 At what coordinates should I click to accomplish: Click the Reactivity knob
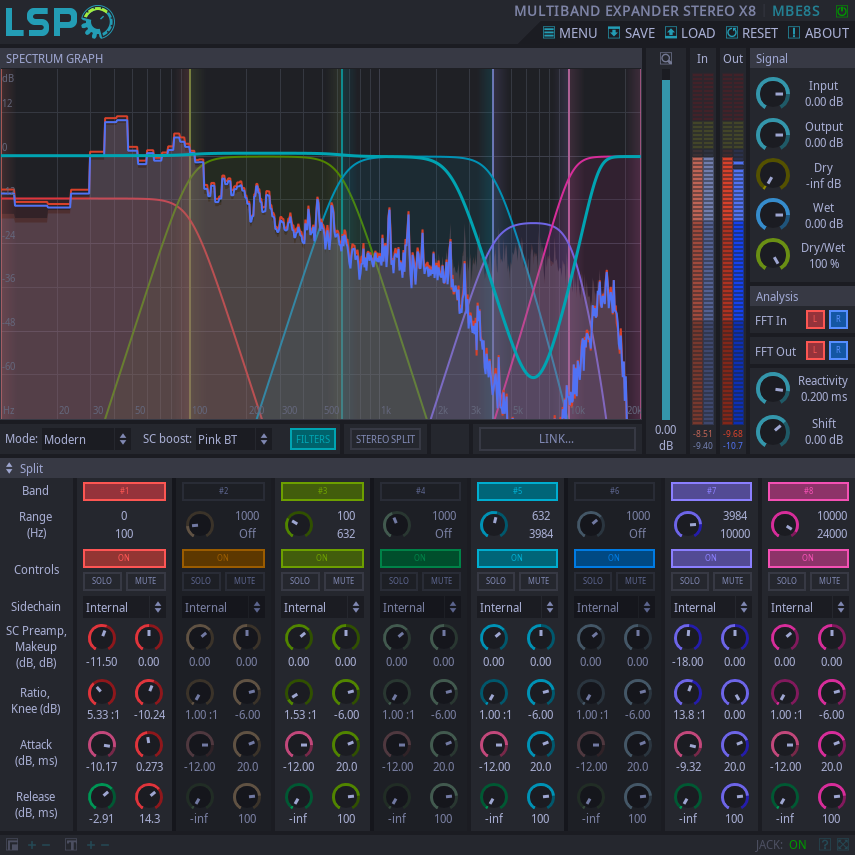pos(773,389)
